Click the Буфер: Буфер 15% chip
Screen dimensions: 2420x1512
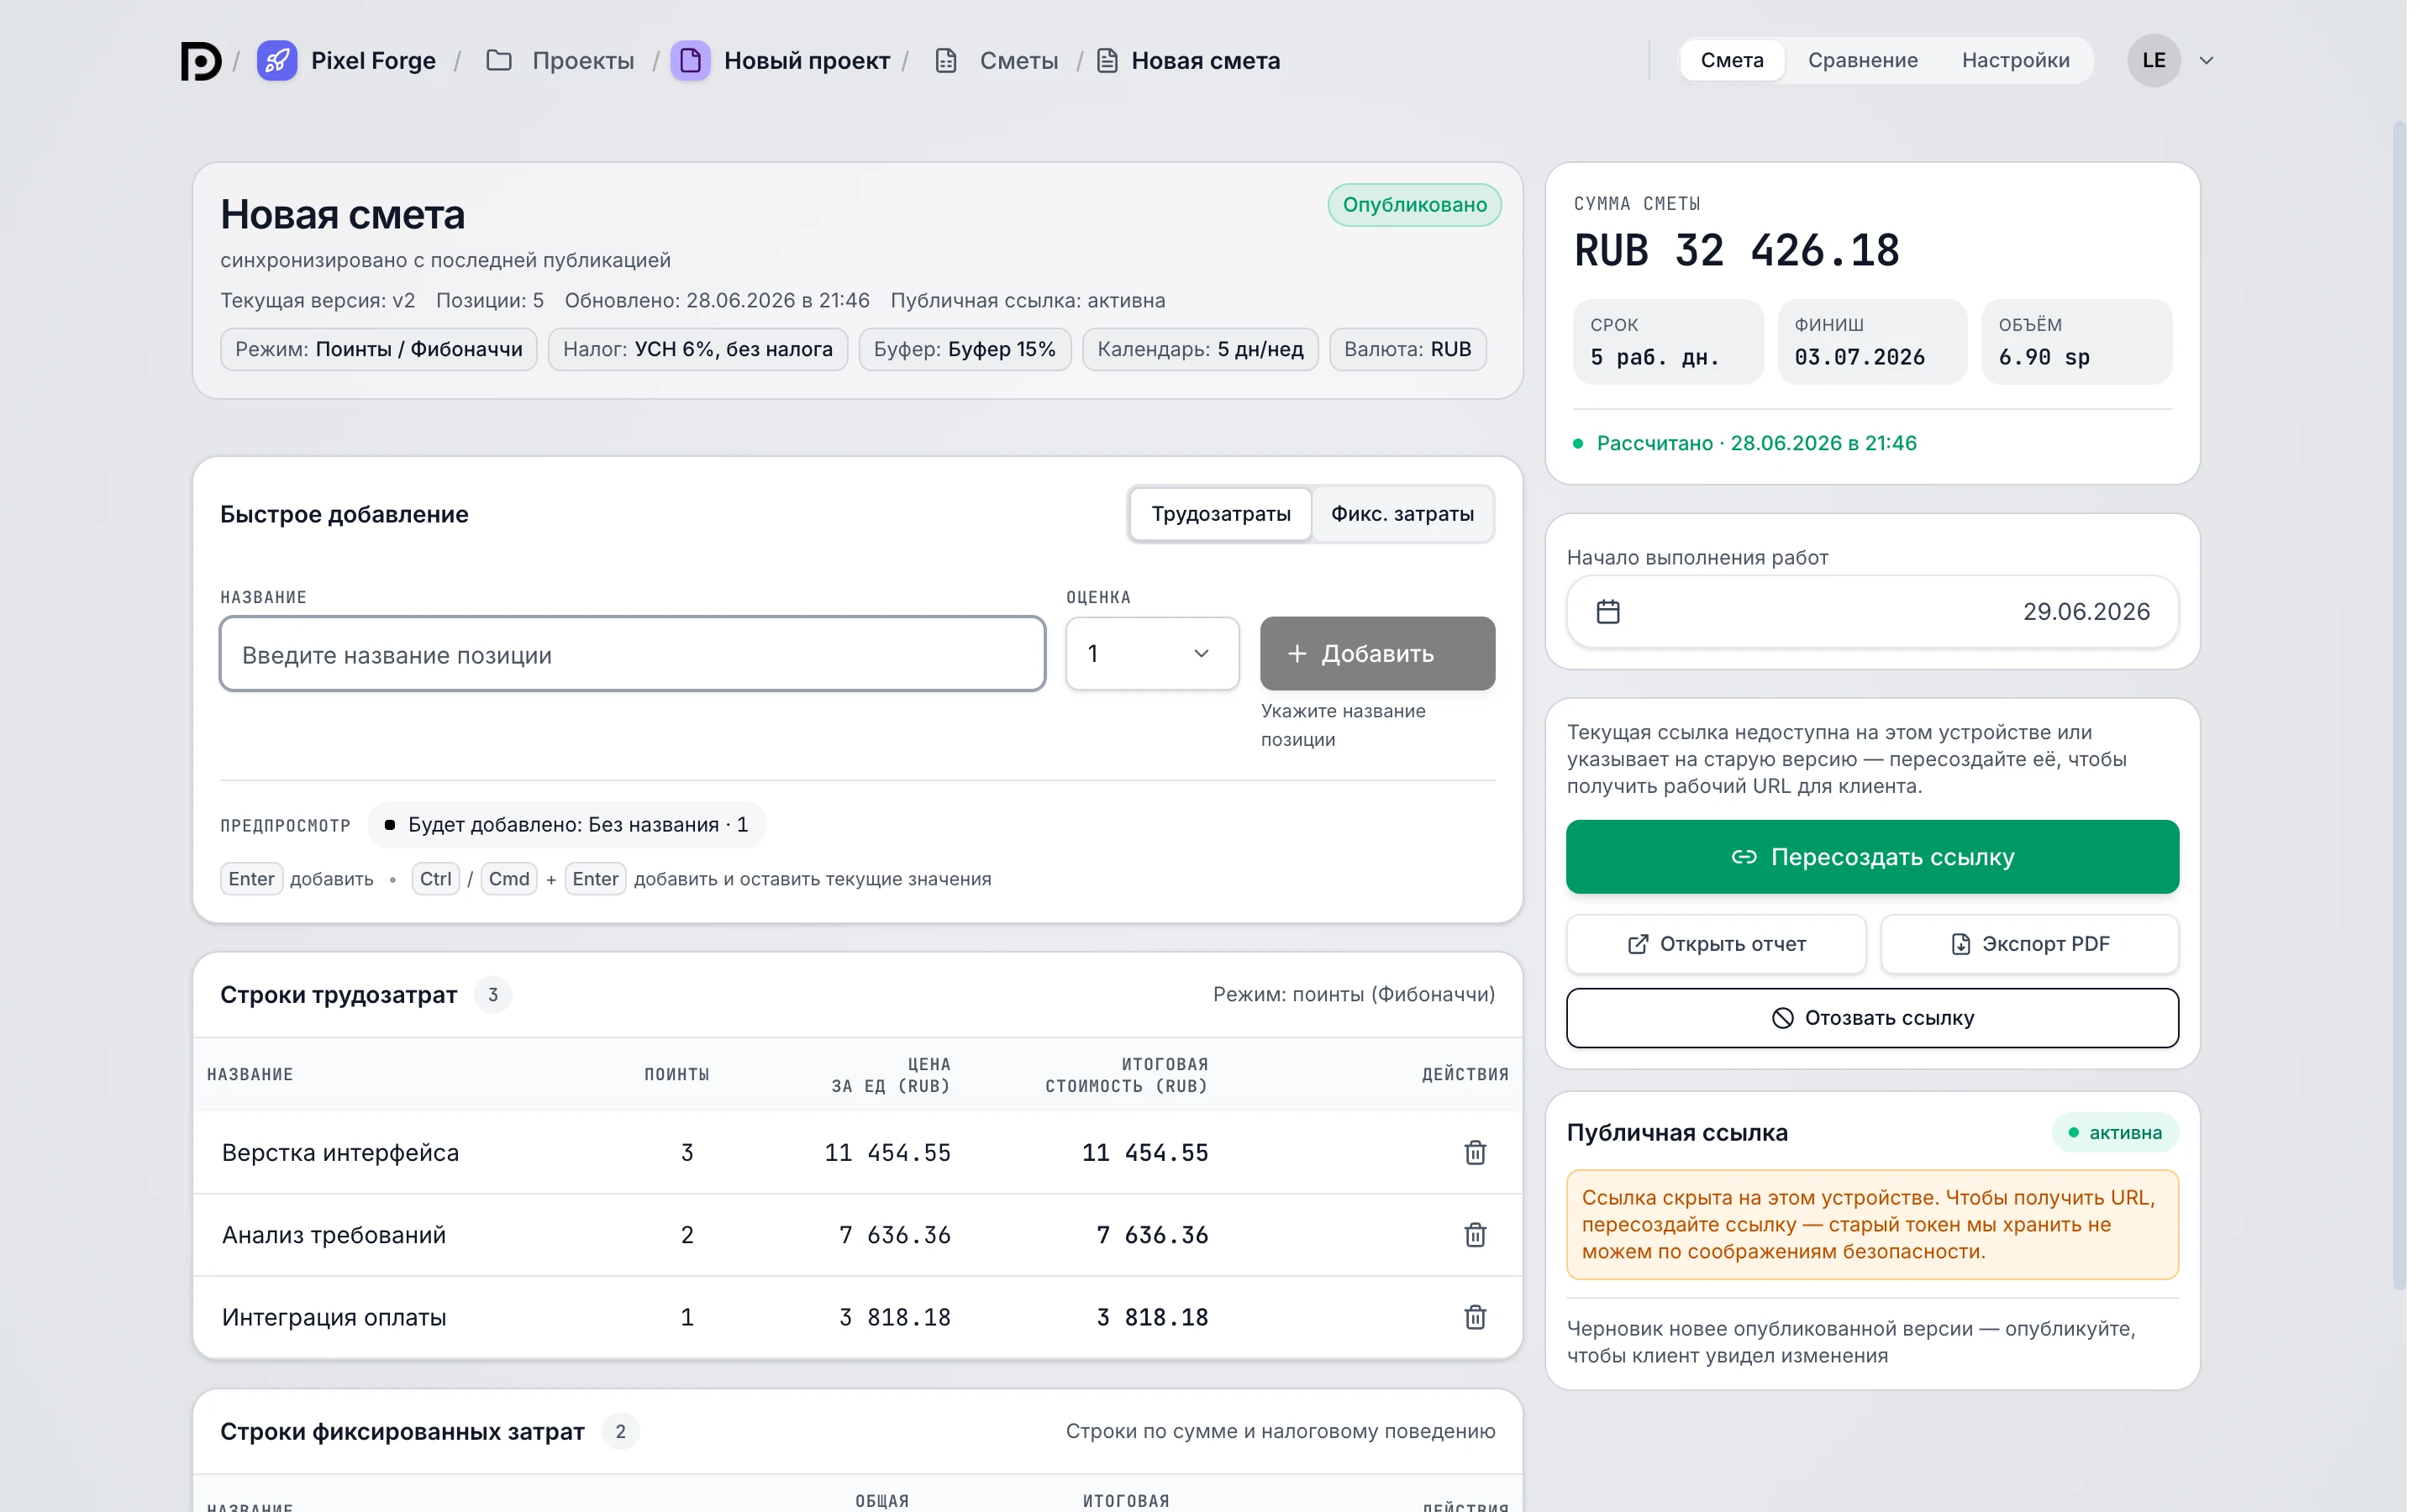(965, 349)
